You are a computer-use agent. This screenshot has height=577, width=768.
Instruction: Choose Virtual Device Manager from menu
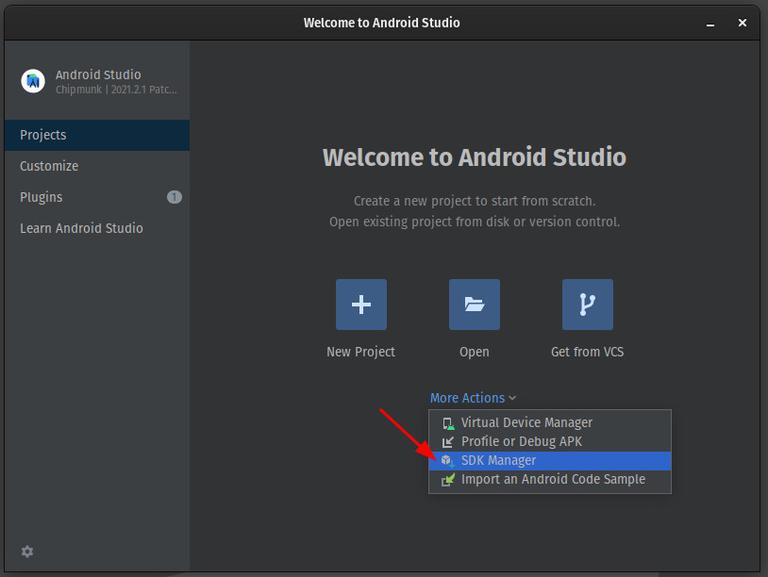550,423
